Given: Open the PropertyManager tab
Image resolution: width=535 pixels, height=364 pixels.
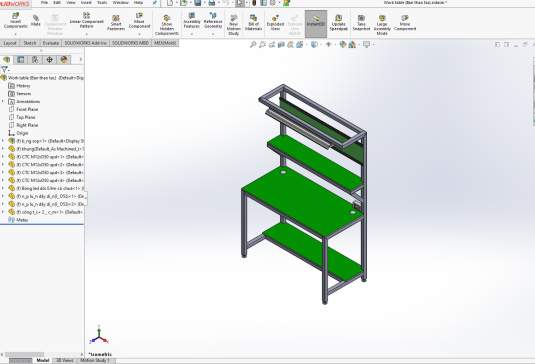Looking at the screenshot, I should tap(21, 60).
